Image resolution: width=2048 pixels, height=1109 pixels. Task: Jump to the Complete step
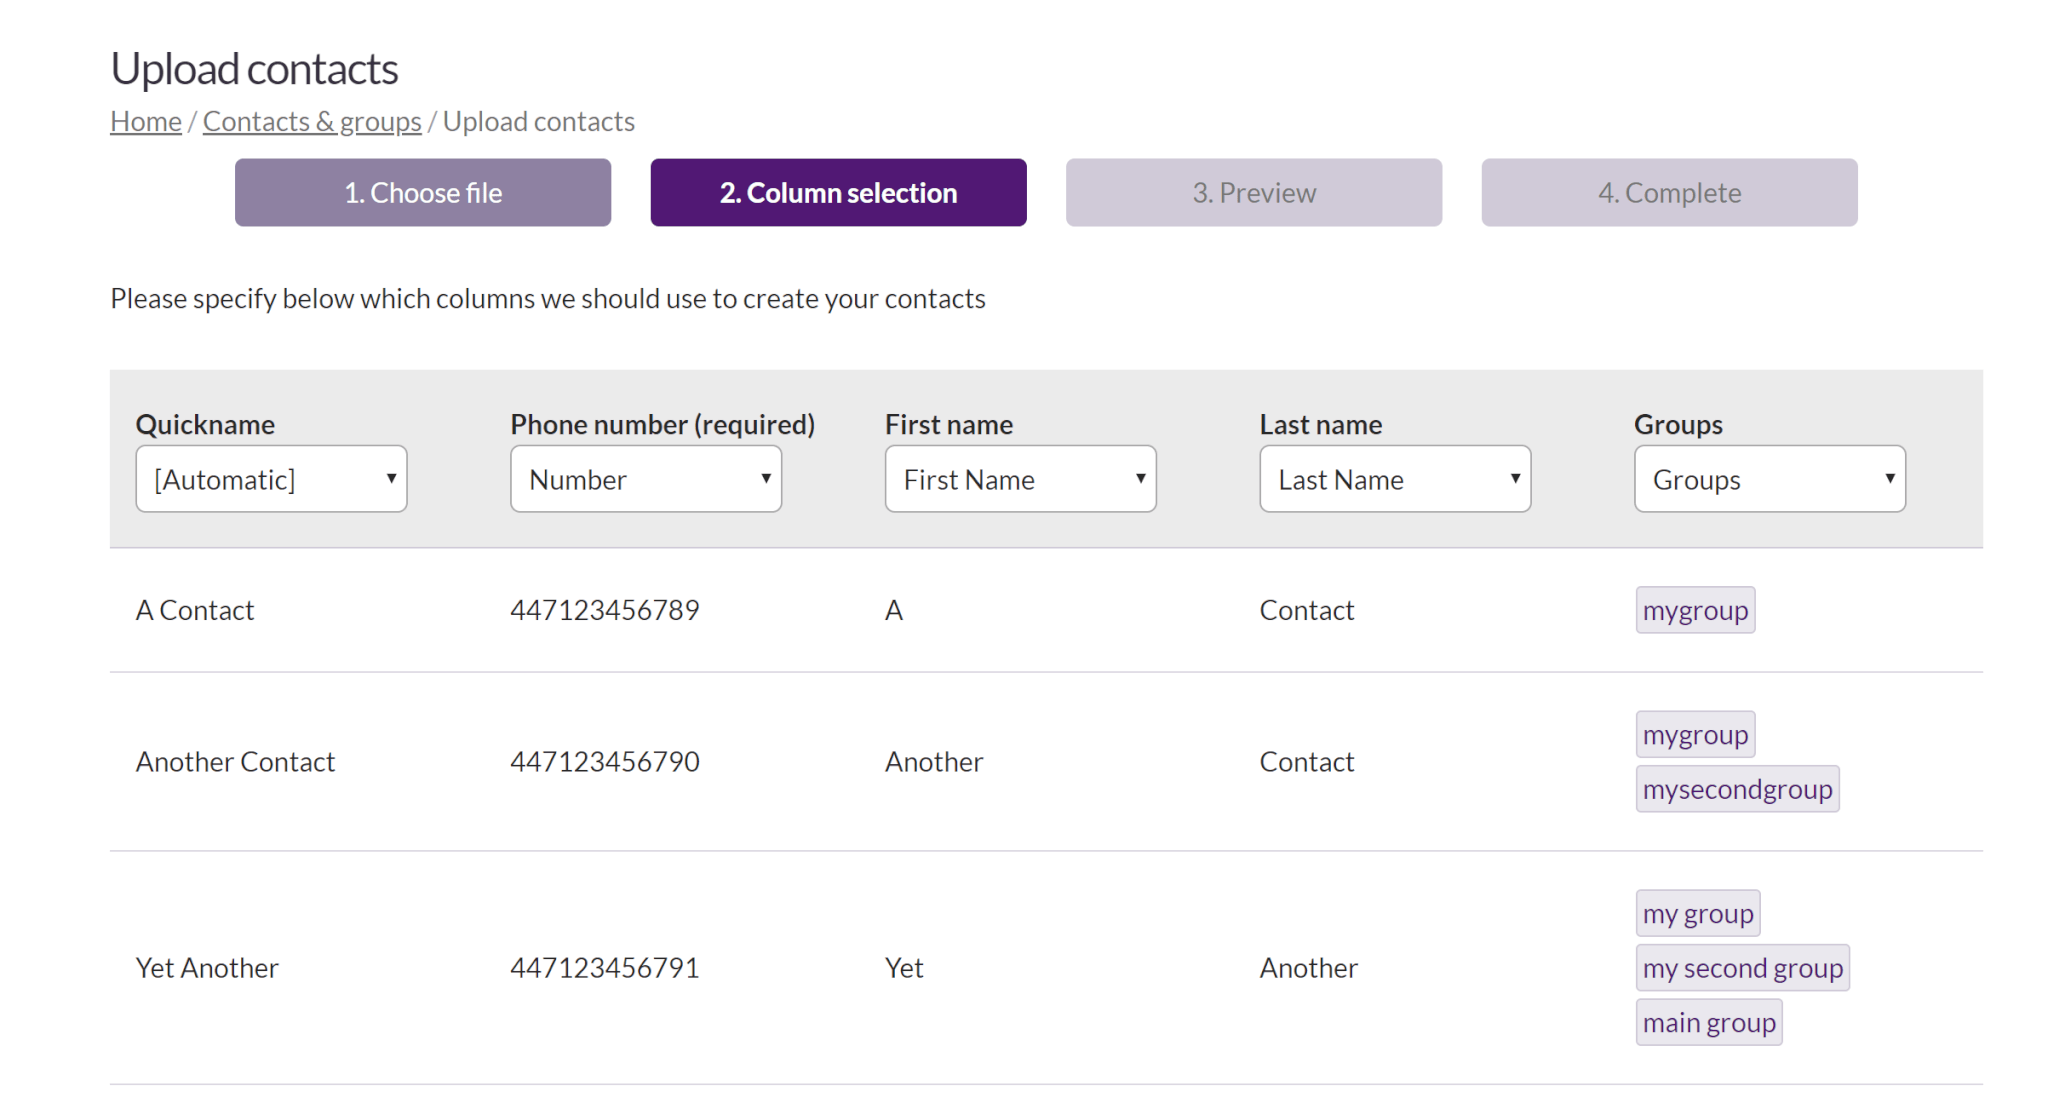[x=1668, y=192]
